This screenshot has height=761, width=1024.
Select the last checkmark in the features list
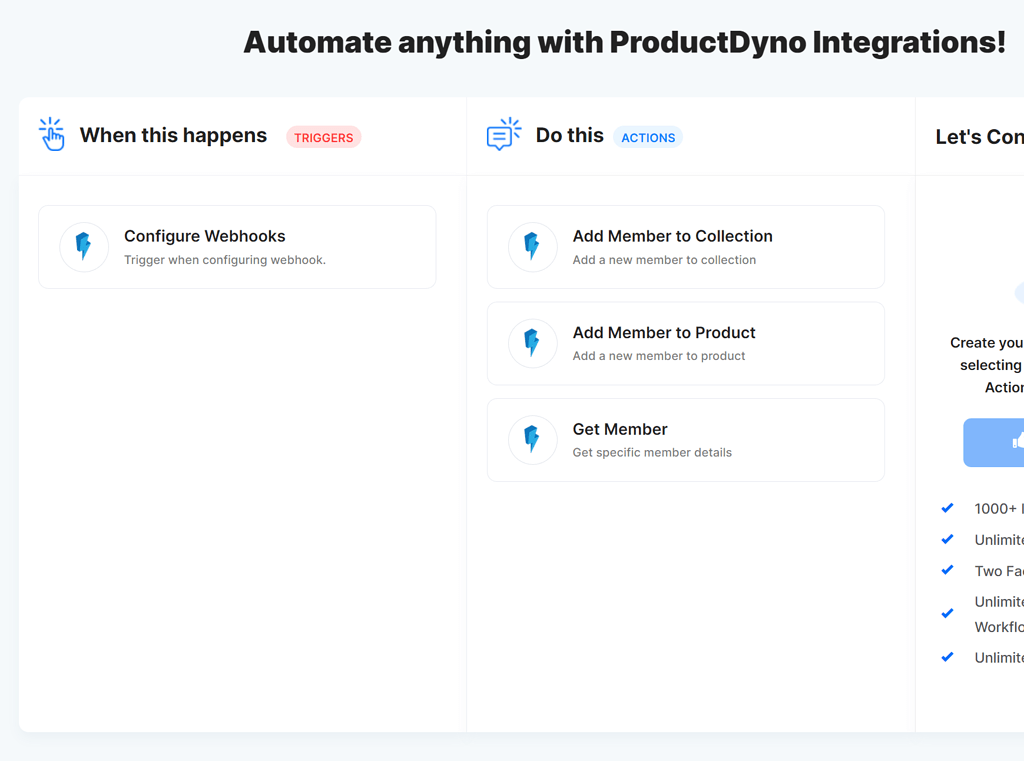tap(947, 657)
